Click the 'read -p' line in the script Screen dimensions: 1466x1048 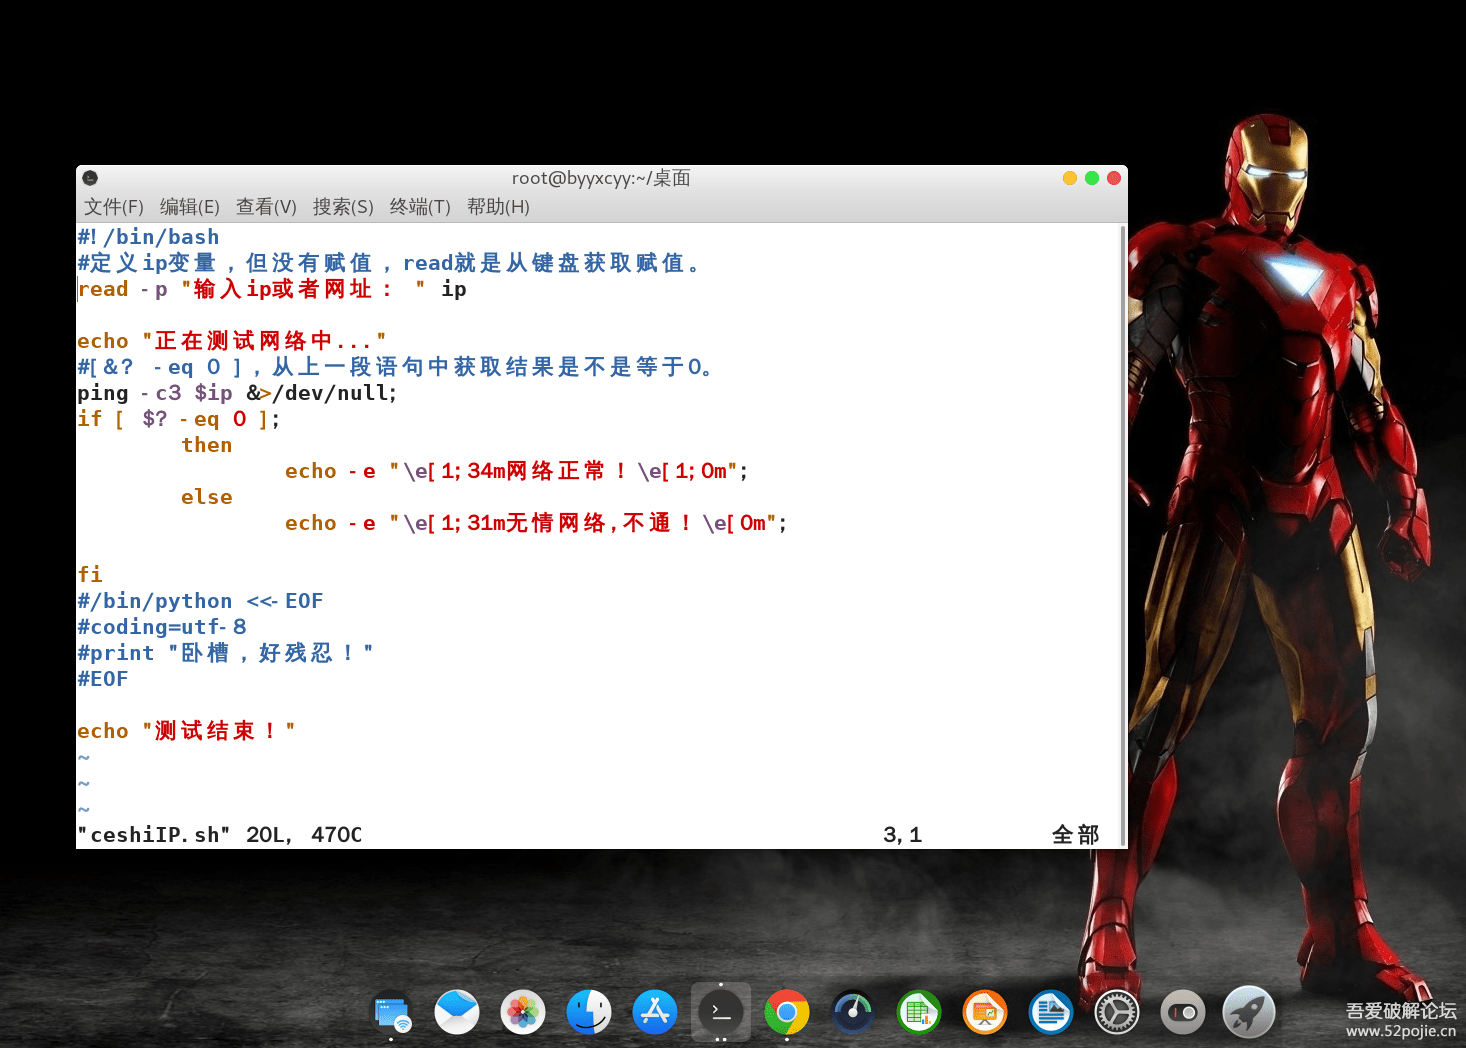coord(272,289)
